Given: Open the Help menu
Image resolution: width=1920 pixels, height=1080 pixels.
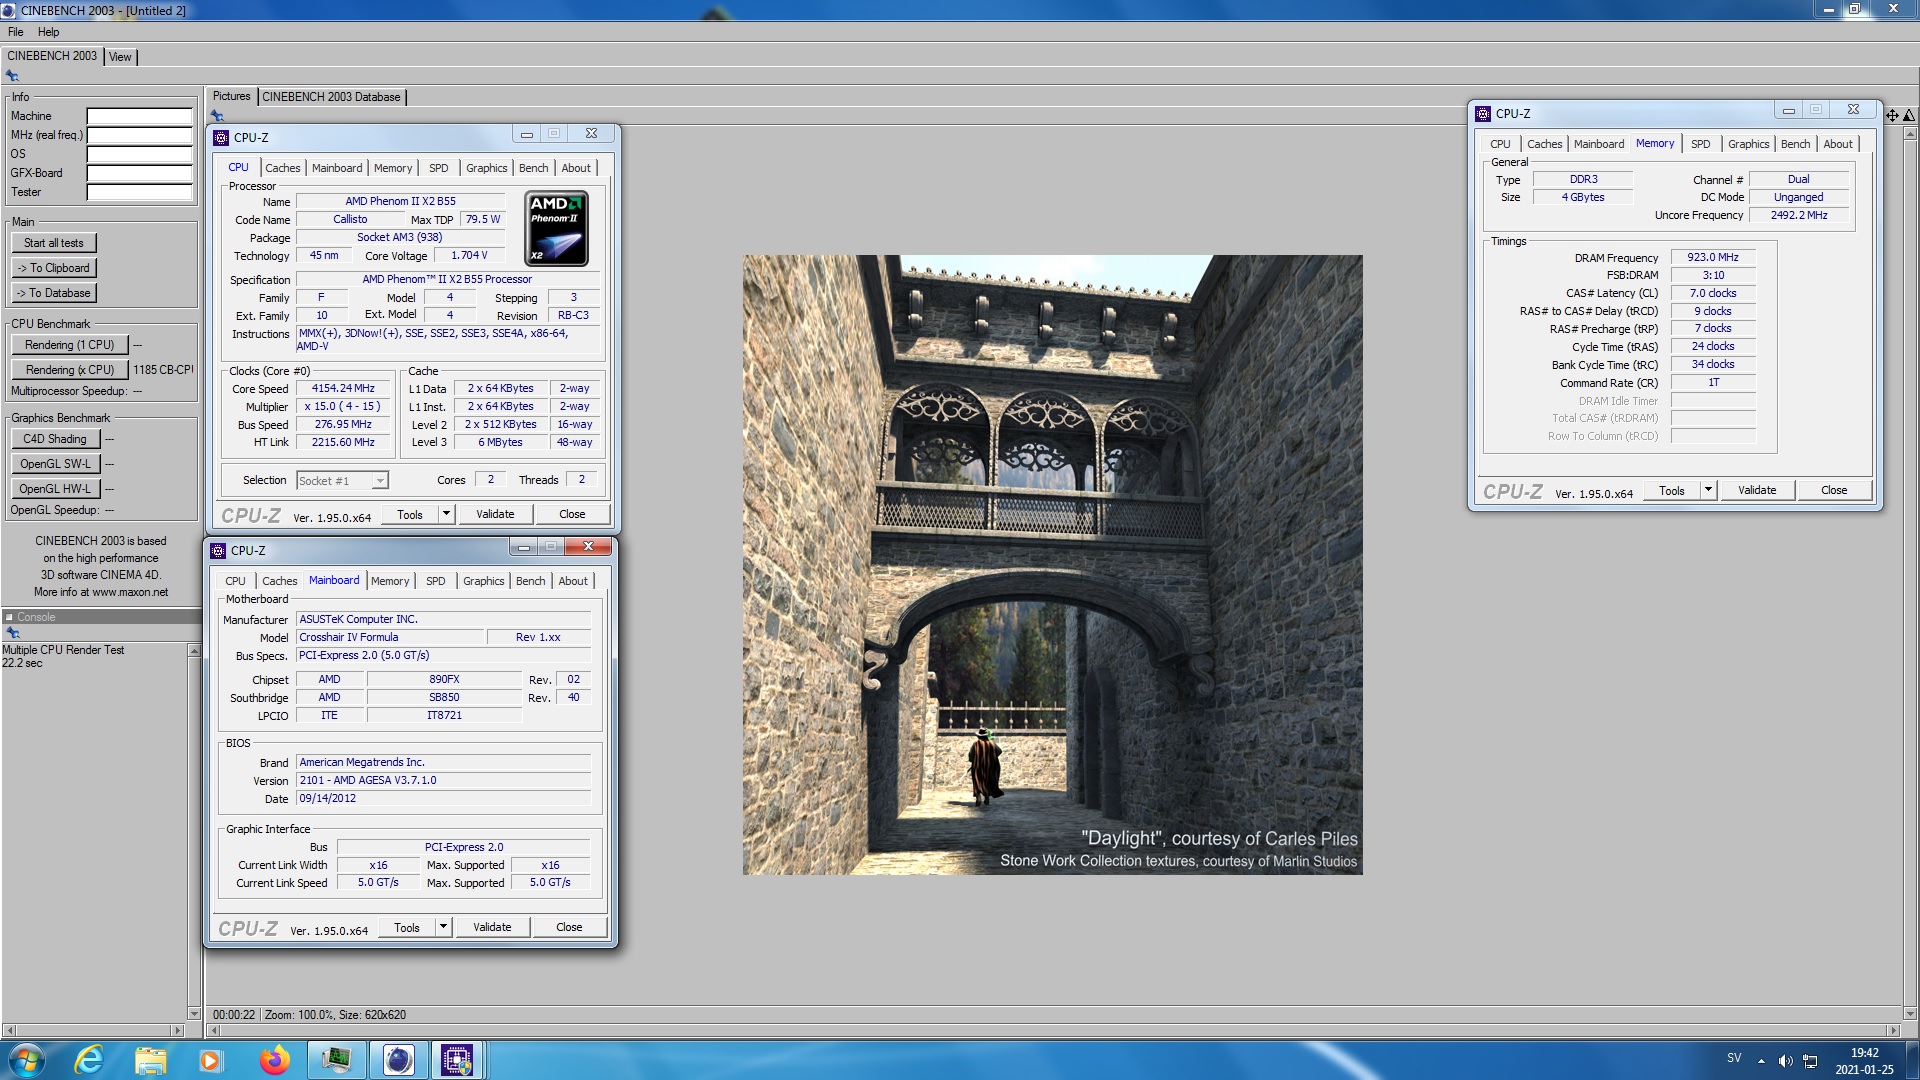Looking at the screenshot, I should pos(48,32).
